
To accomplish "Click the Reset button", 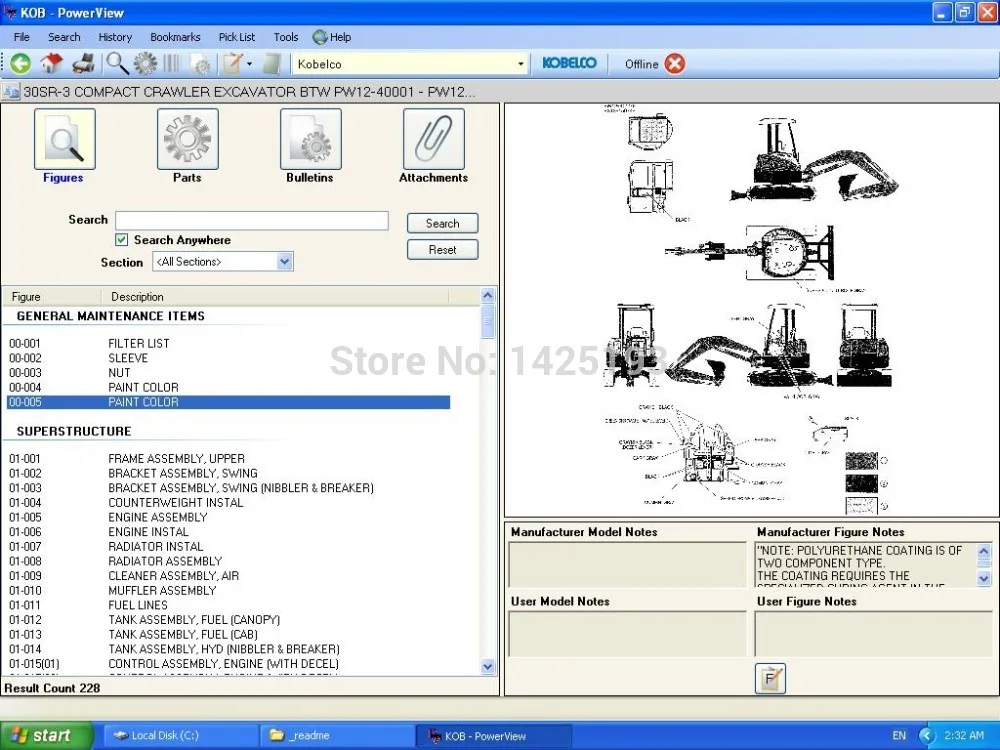I will coord(443,249).
